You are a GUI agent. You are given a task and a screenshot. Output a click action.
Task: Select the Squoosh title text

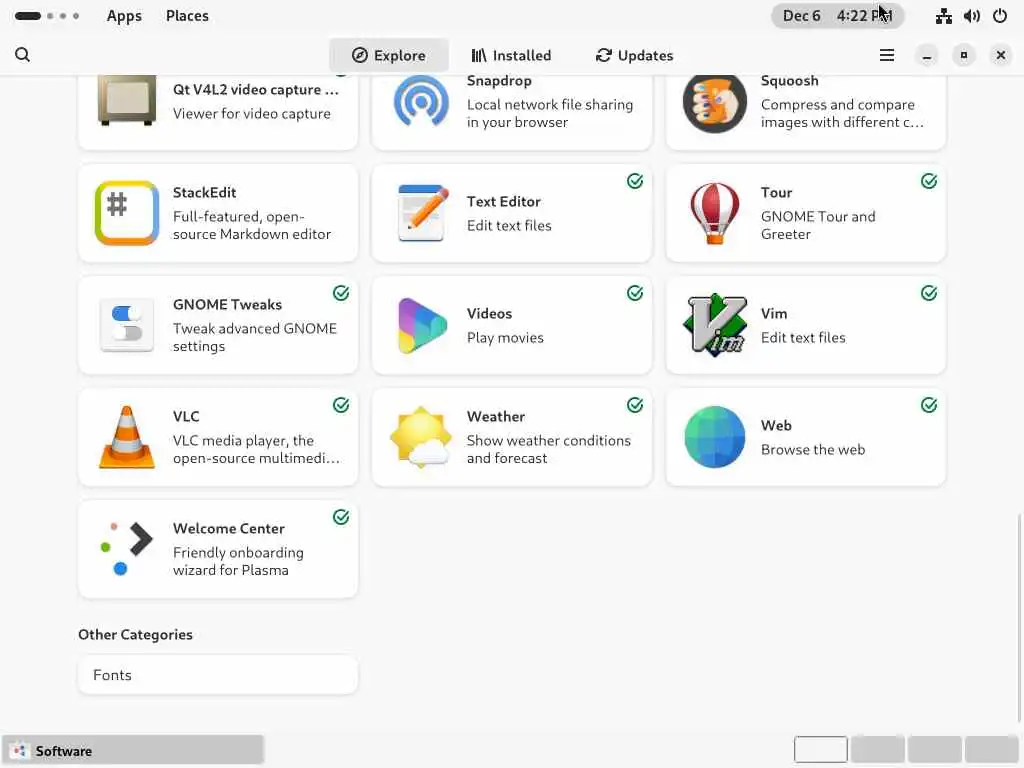(x=789, y=81)
